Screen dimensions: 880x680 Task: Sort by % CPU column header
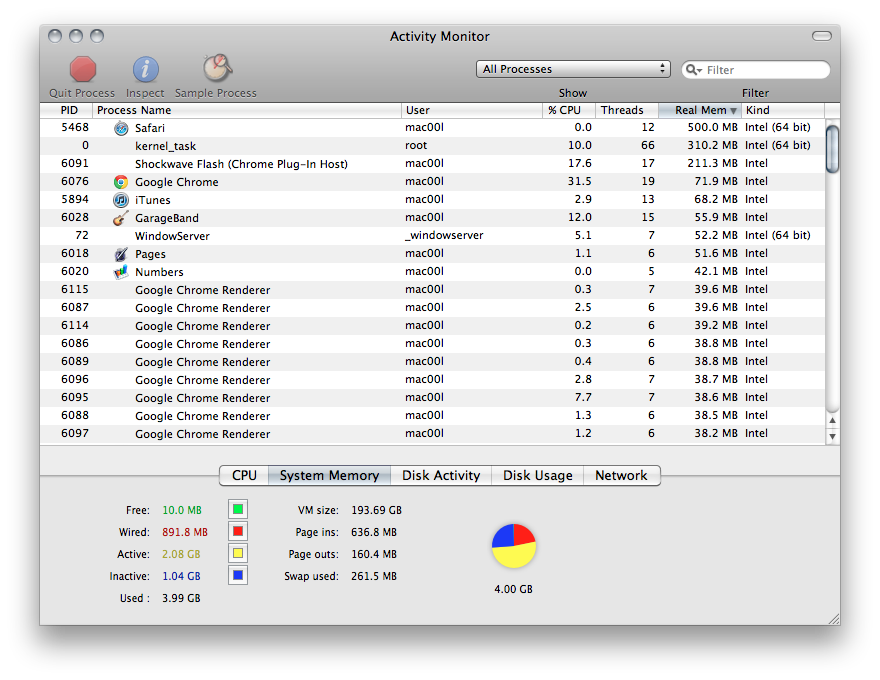coord(569,110)
